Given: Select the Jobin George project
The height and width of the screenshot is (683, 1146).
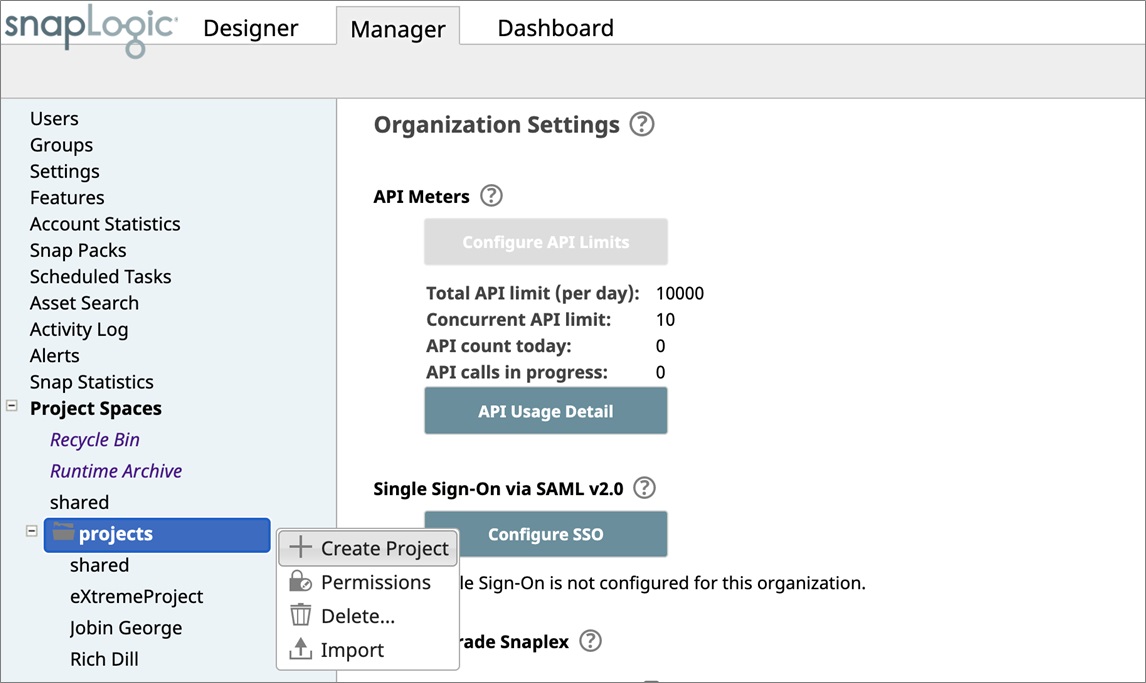Looking at the screenshot, I should 126,627.
